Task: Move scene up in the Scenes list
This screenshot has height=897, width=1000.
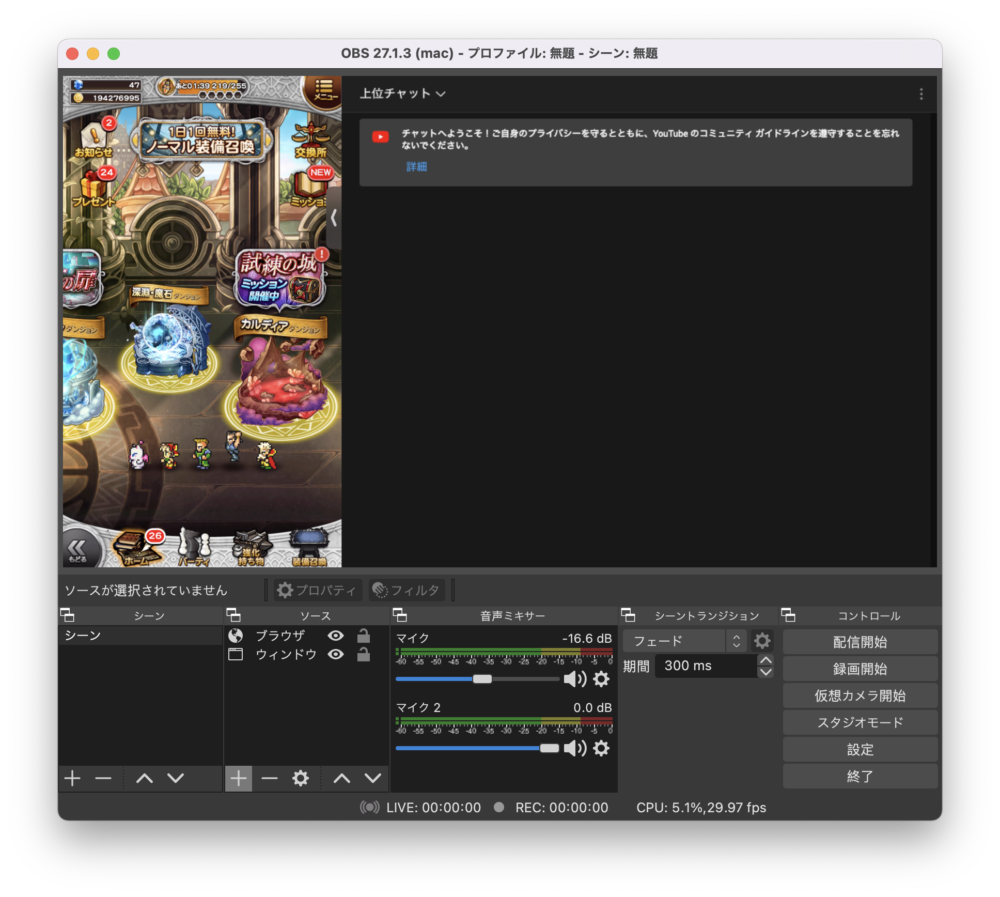Action: click(145, 778)
